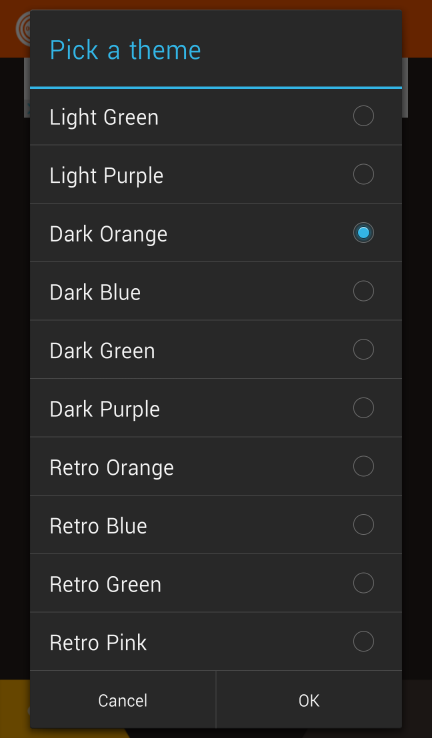The width and height of the screenshot is (432, 738).
Task: Select the Dark Purple radio button
Action: coord(363,408)
